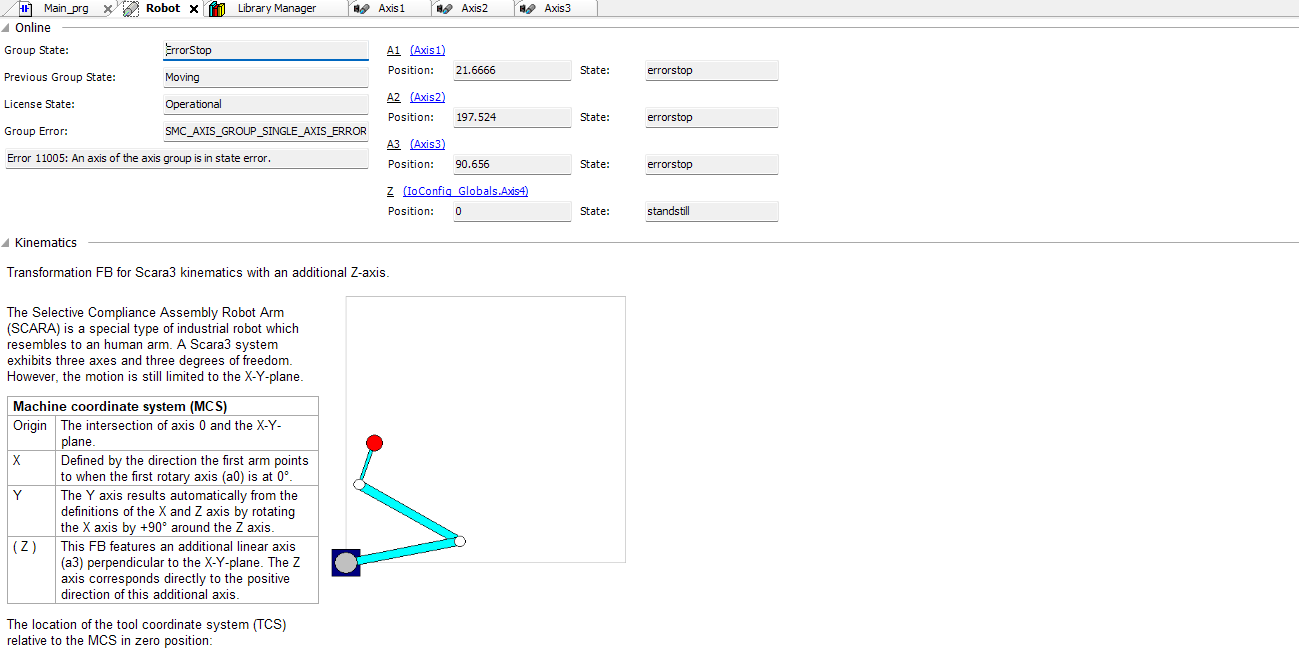Click the Main_prg program icon

pyautogui.click(x=26, y=8)
